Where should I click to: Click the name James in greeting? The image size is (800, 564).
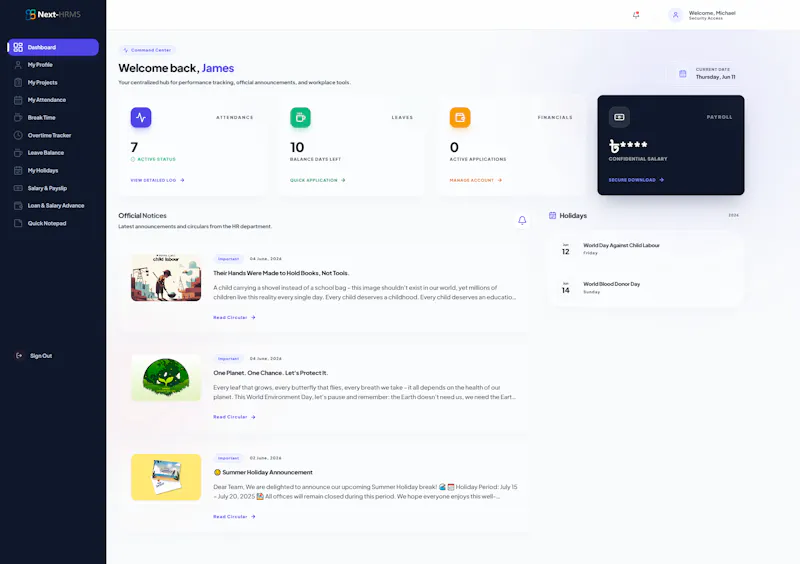pos(218,68)
